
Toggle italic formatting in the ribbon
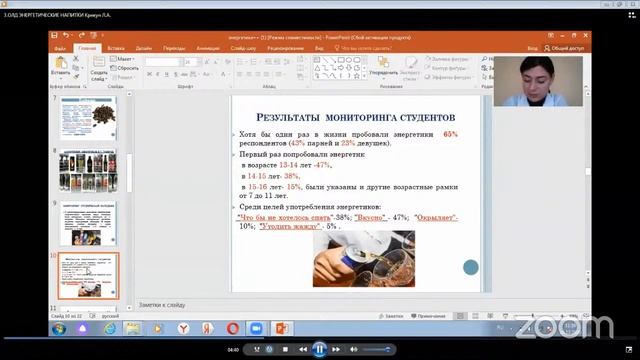pos(158,74)
